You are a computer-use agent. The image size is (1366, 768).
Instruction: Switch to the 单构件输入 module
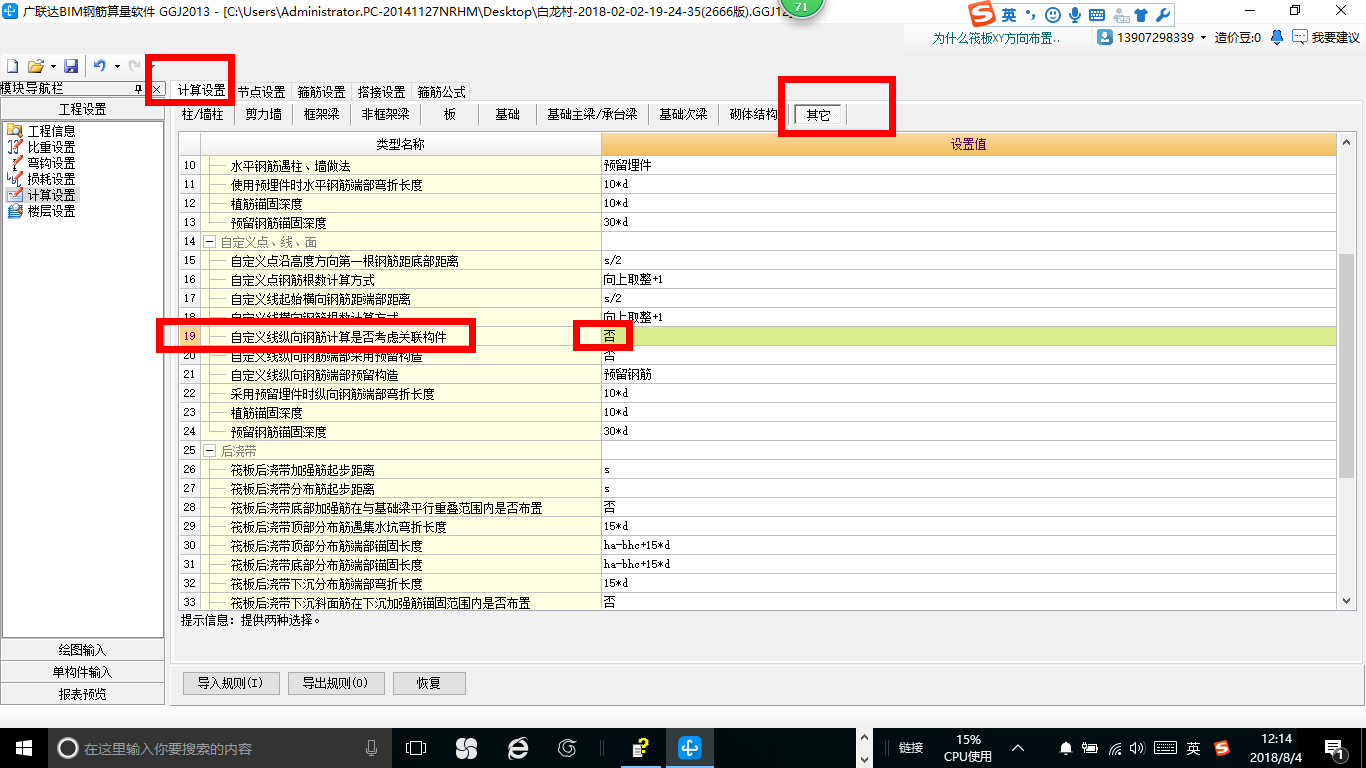(x=82, y=672)
